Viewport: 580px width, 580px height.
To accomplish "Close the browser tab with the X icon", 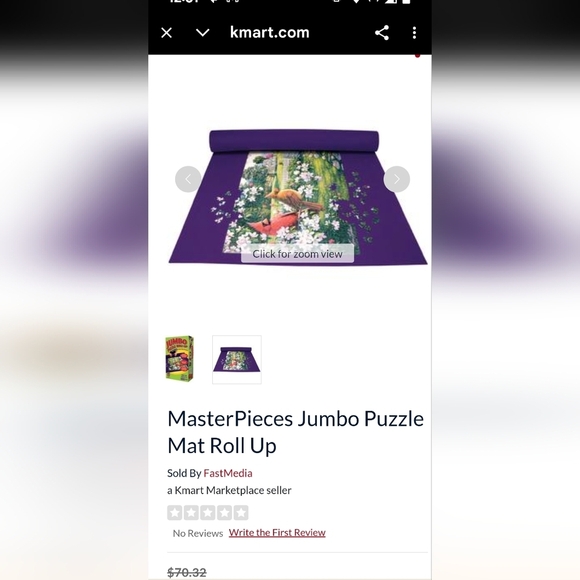I will click(166, 33).
